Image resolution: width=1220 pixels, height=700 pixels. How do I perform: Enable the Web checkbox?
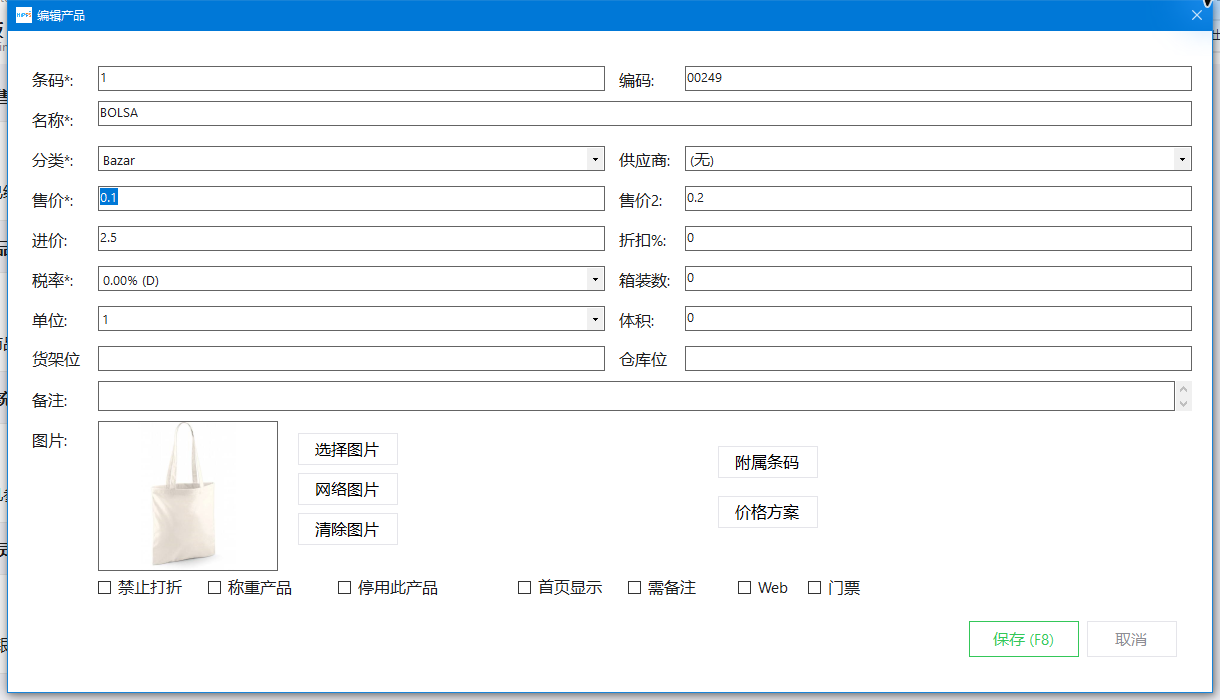744,588
